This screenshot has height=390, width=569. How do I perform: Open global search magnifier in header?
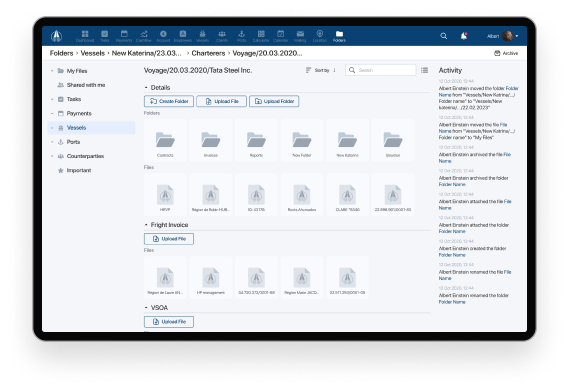coord(443,36)
